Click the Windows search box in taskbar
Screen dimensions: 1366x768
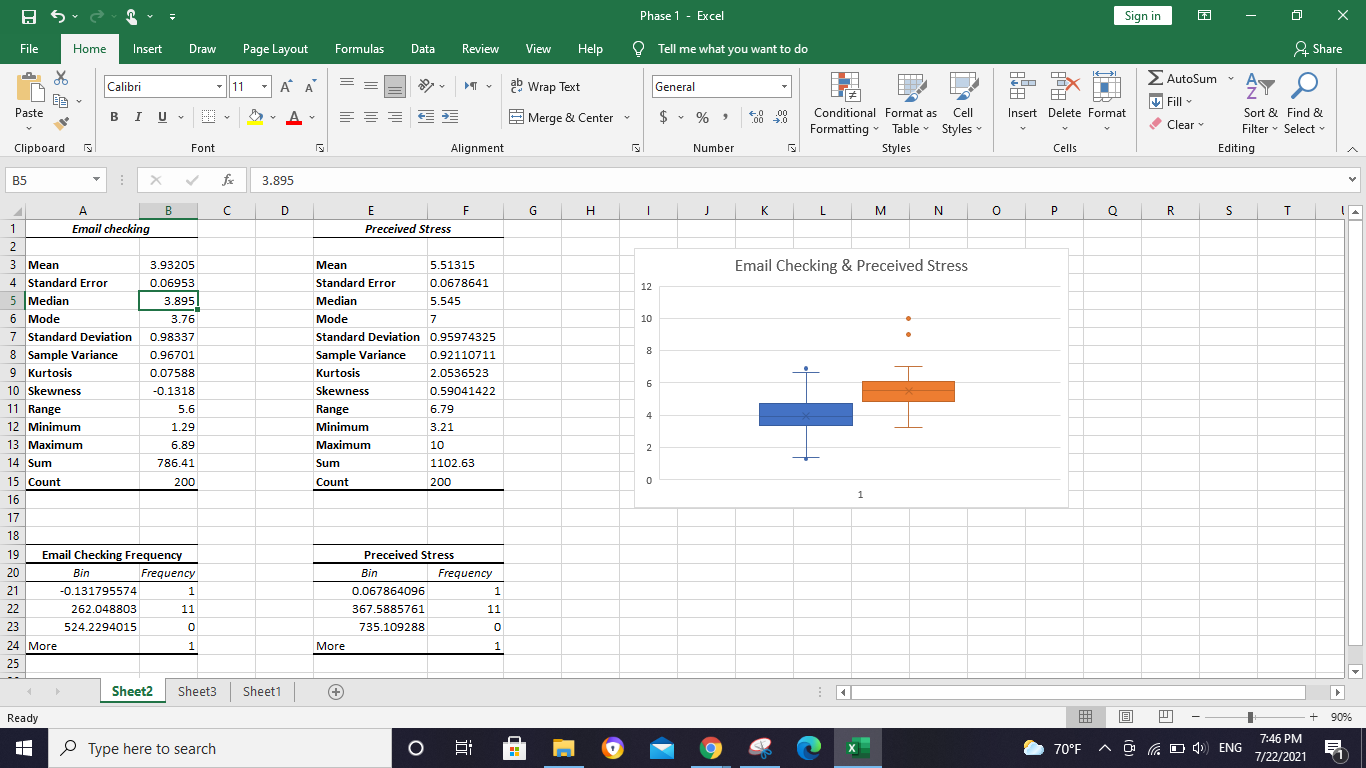coord(219,748)
